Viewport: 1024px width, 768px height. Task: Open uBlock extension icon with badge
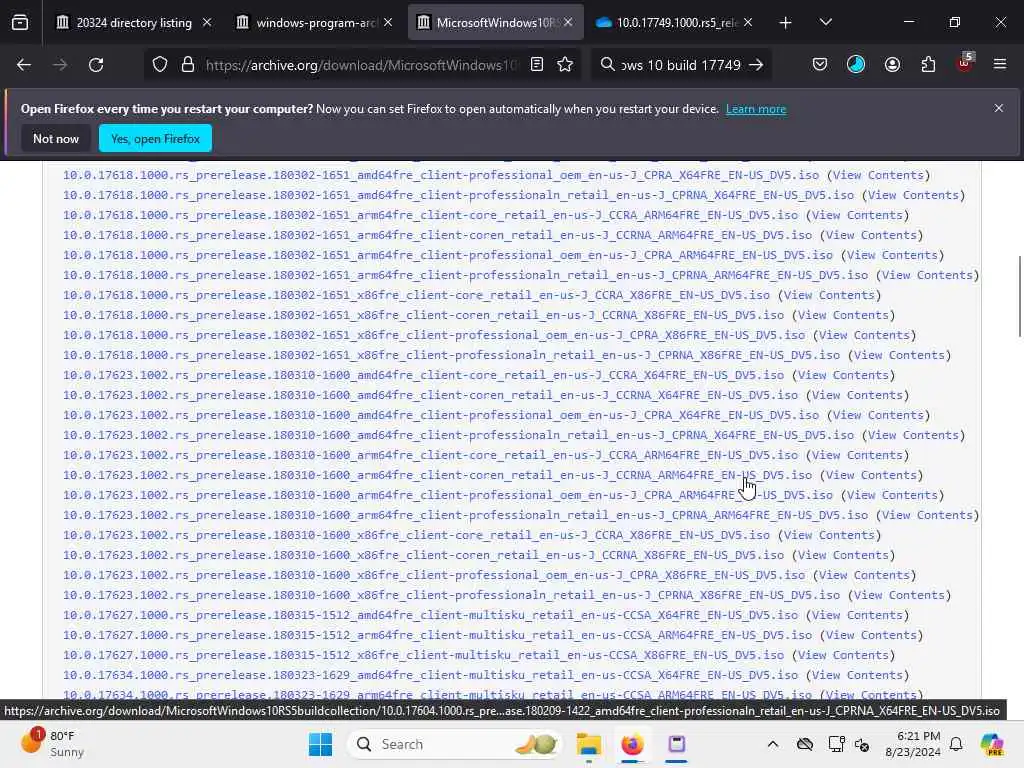[965, 63]
